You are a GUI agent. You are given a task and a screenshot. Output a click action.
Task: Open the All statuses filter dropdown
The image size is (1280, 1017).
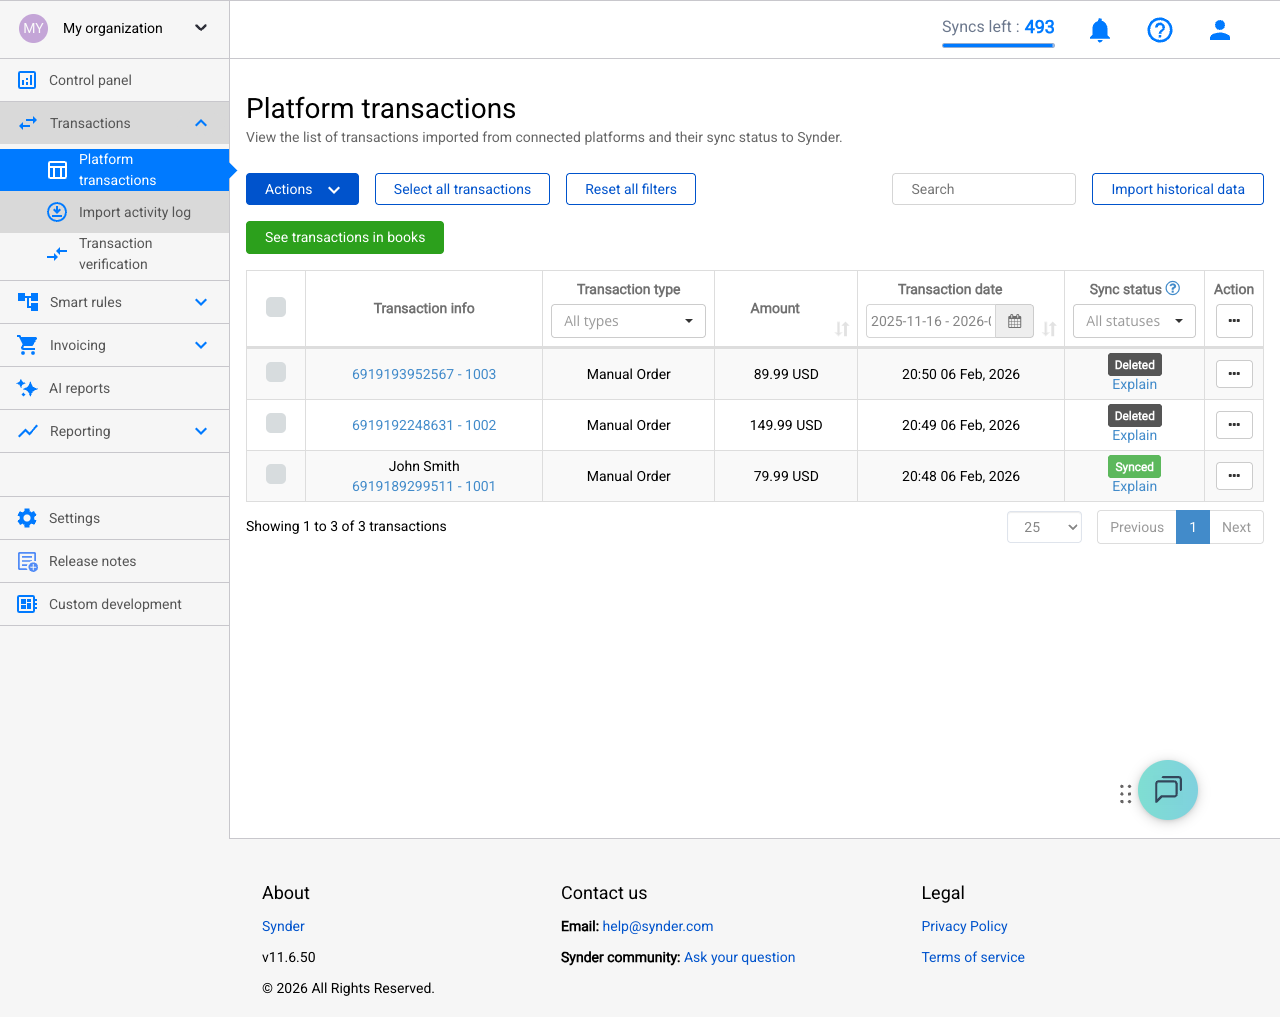(x=1134, y=321)
